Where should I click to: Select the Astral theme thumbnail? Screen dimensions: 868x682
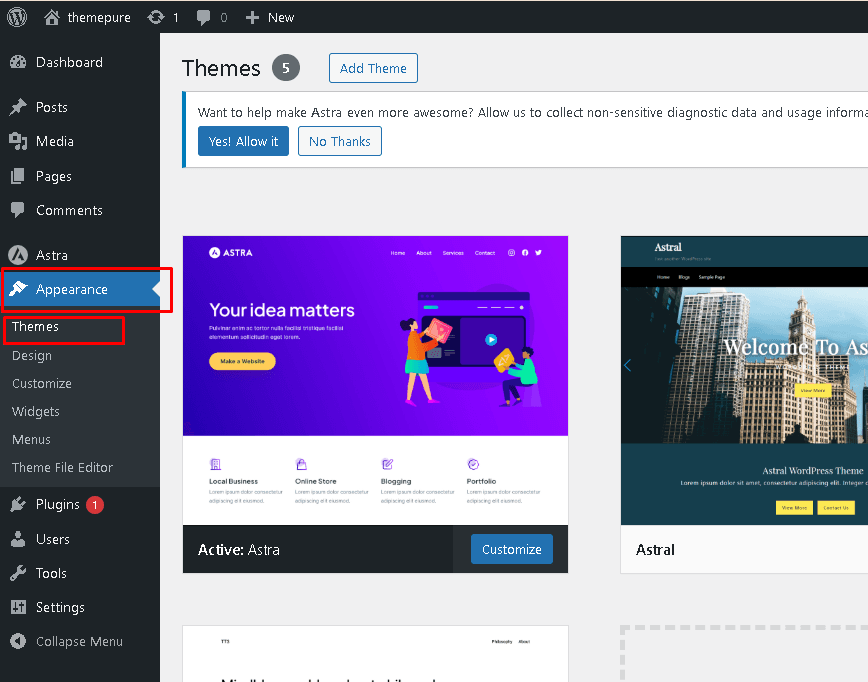(744, 380)
